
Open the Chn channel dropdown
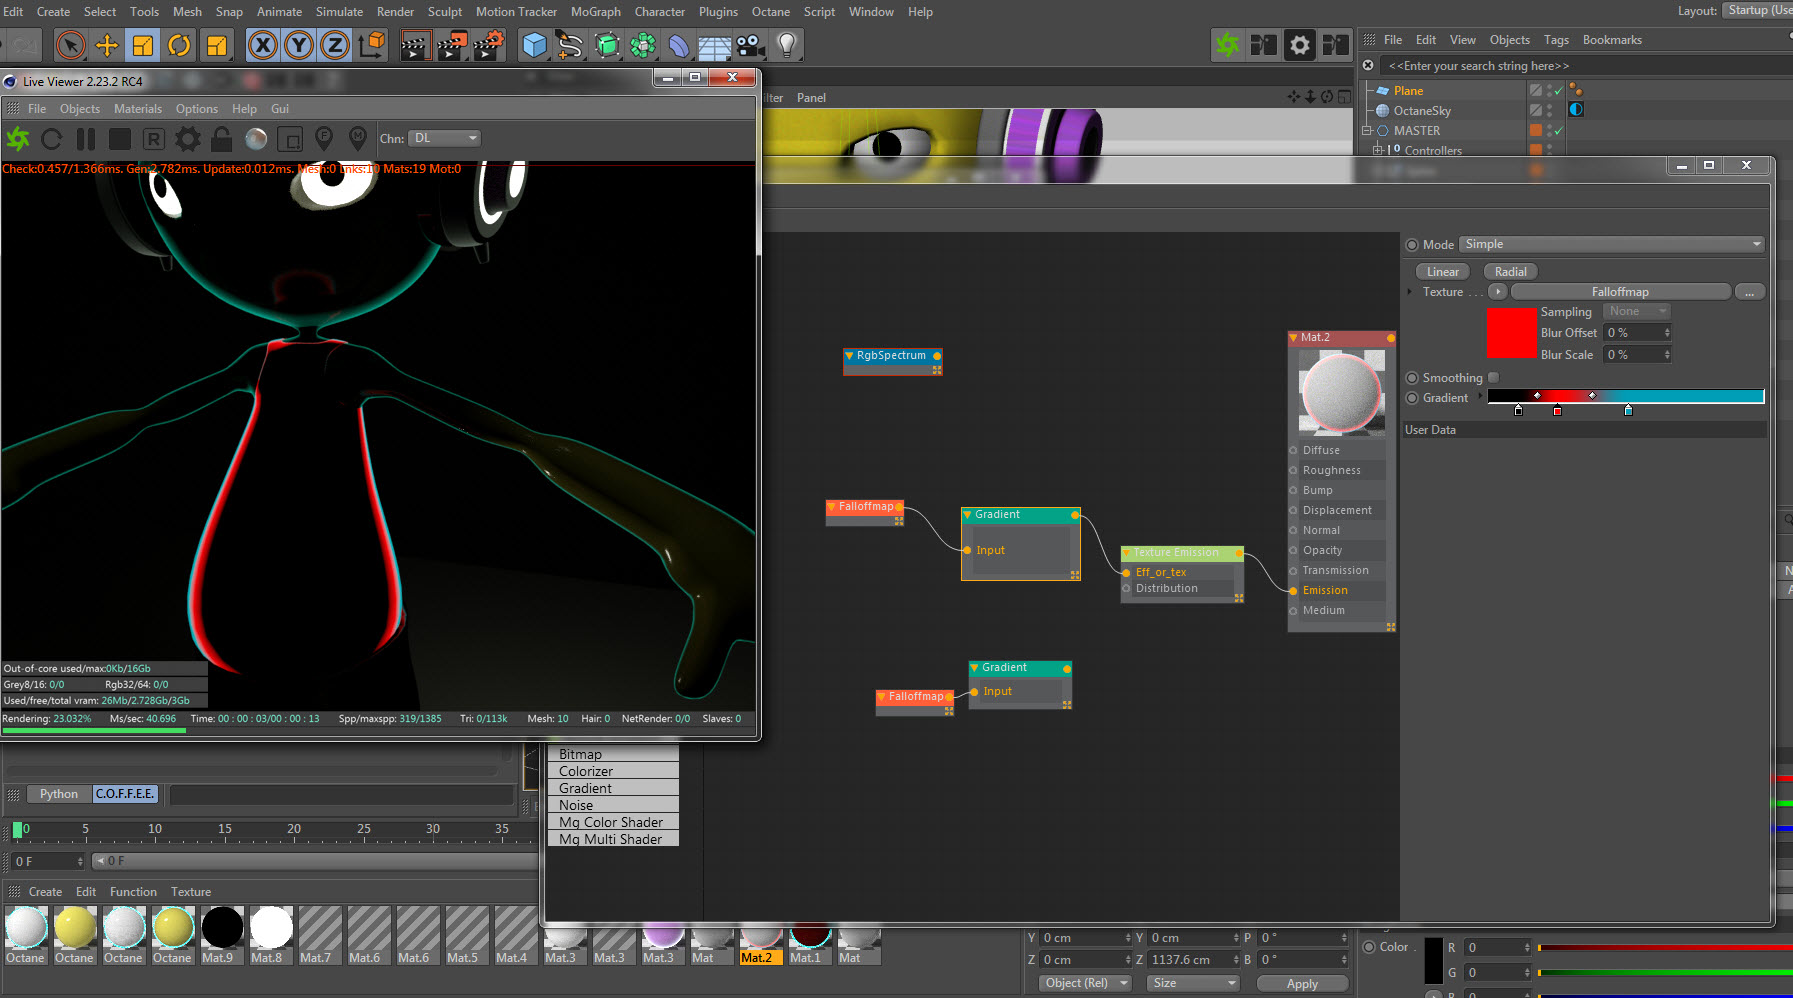[x=445, y=139]
